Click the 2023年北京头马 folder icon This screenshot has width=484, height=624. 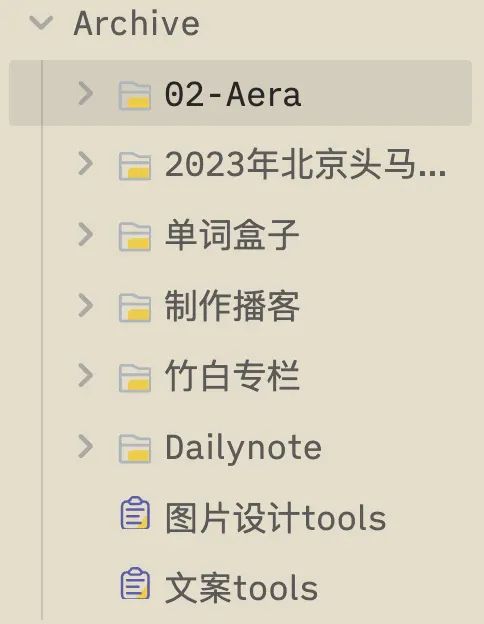tap(135, 166)
